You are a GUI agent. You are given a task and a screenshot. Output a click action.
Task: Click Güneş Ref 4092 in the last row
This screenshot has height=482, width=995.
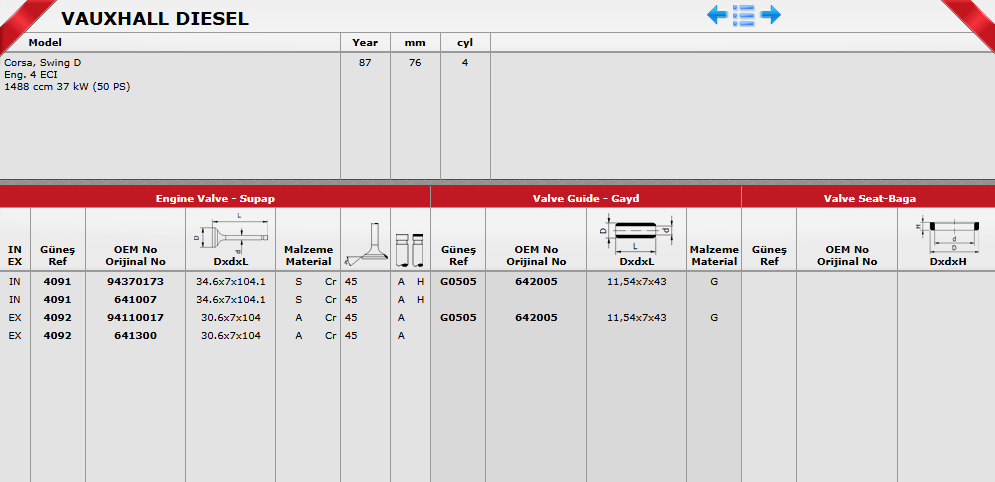pos(57,335)
